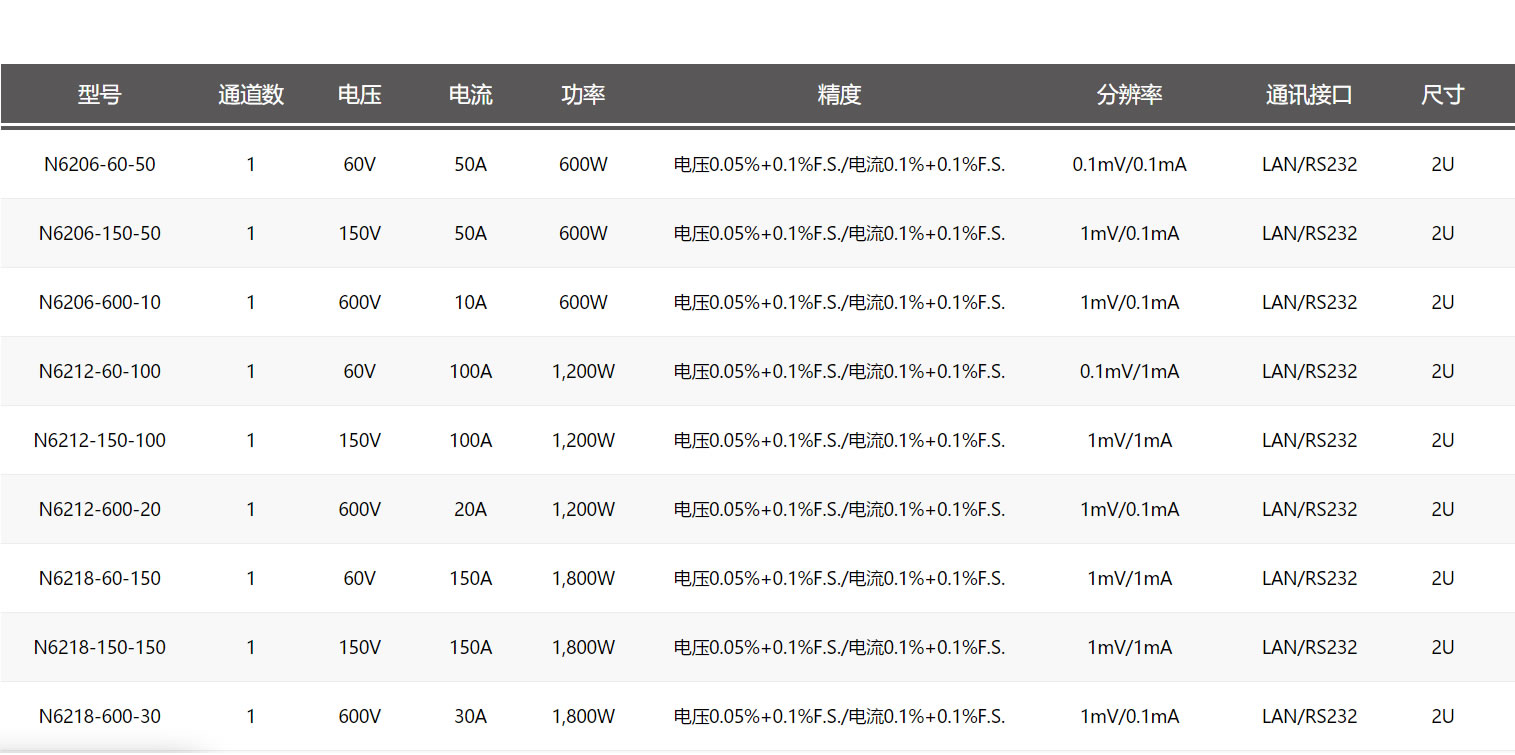Select model N6212-150-100

point(100,440)
